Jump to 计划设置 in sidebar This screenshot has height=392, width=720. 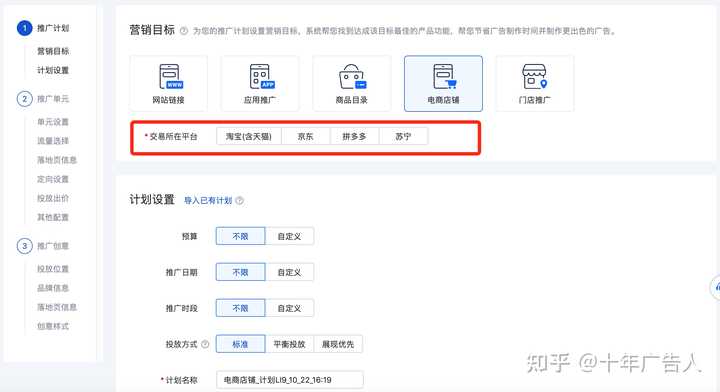[x=53, y=70]
